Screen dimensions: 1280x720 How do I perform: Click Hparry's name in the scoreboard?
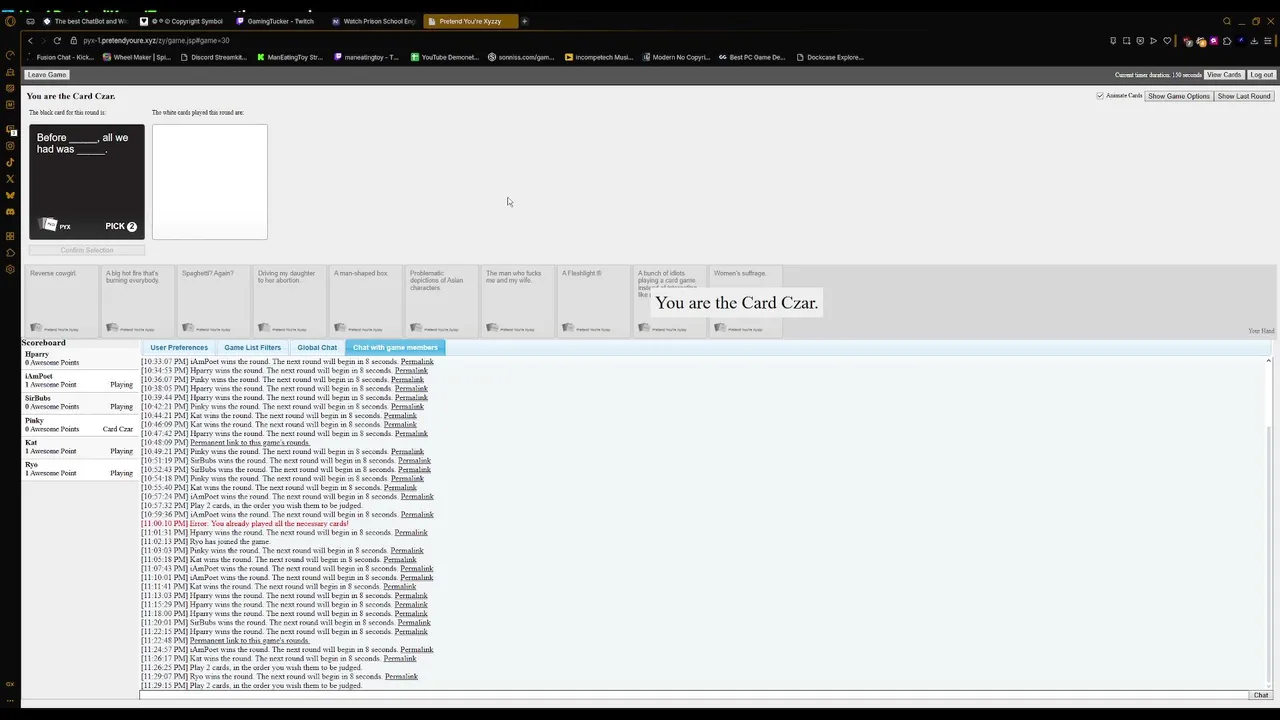[37, 354]
